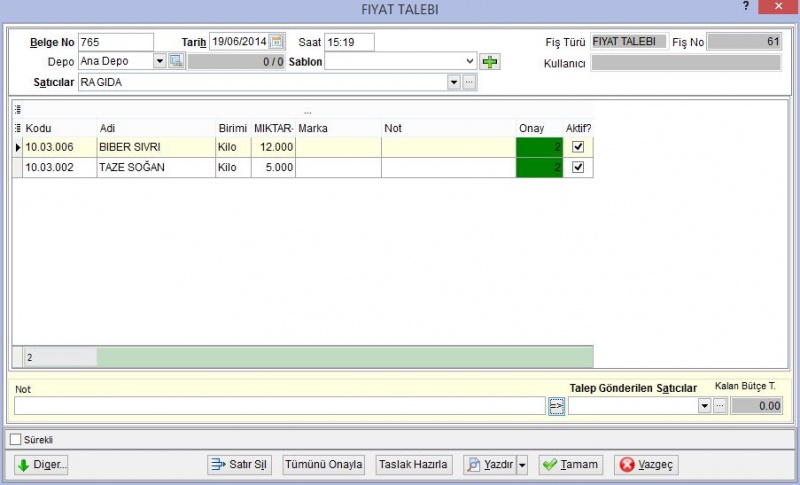Add a template with the green plus icon

click(490, 62)
